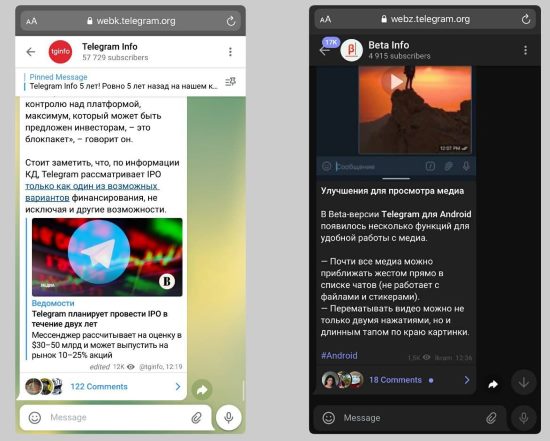Open the more options menu in Telegram Info
The image size is (550, 441).
230,52
